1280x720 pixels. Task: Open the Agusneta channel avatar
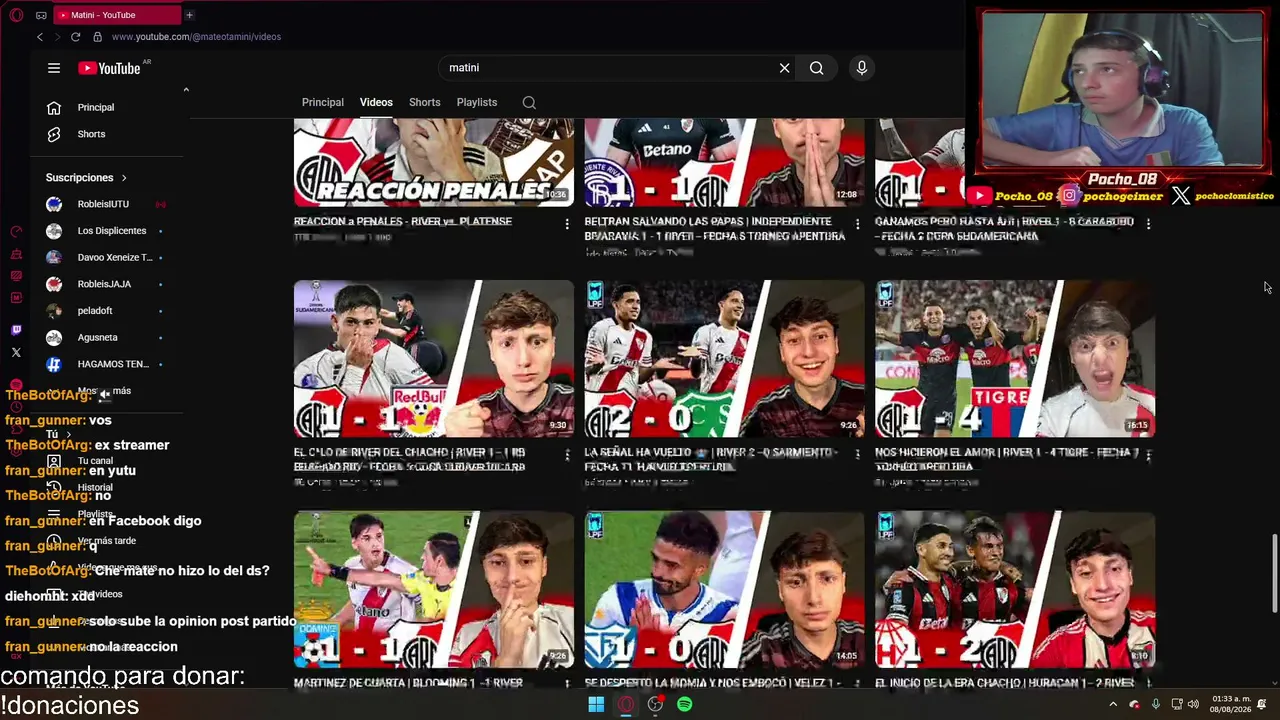click(54, 338)
